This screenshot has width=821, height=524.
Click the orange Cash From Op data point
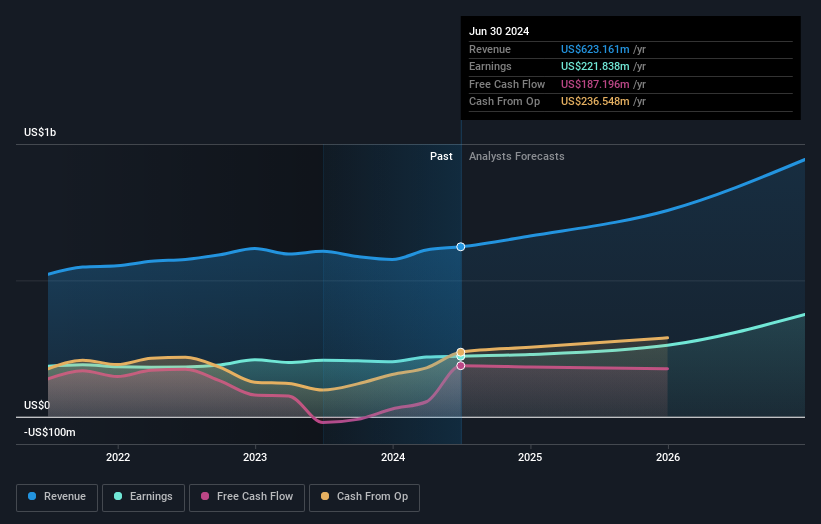click(460, 352)
